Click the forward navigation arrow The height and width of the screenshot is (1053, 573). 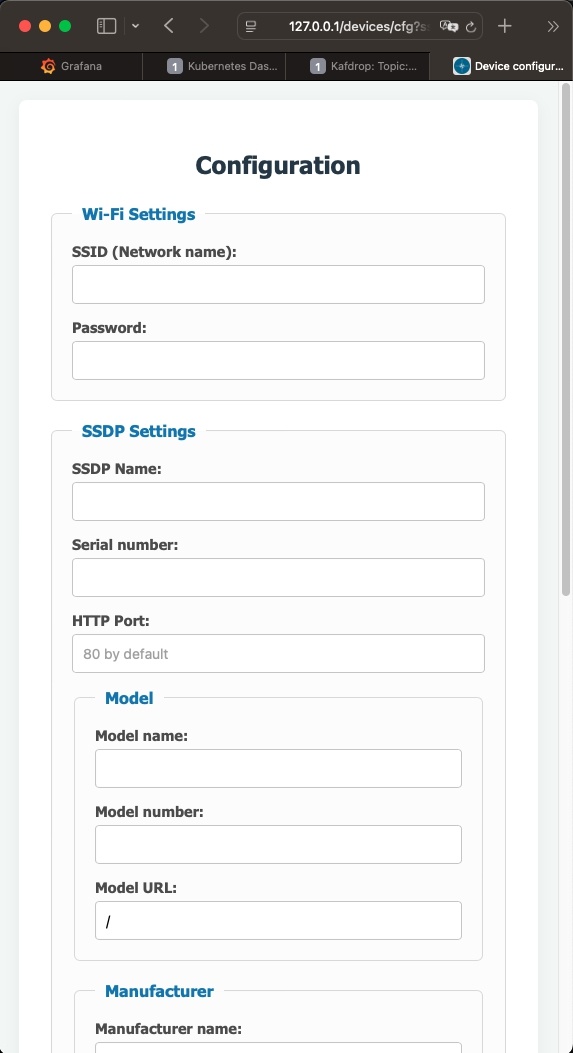(x=204, y=26)
